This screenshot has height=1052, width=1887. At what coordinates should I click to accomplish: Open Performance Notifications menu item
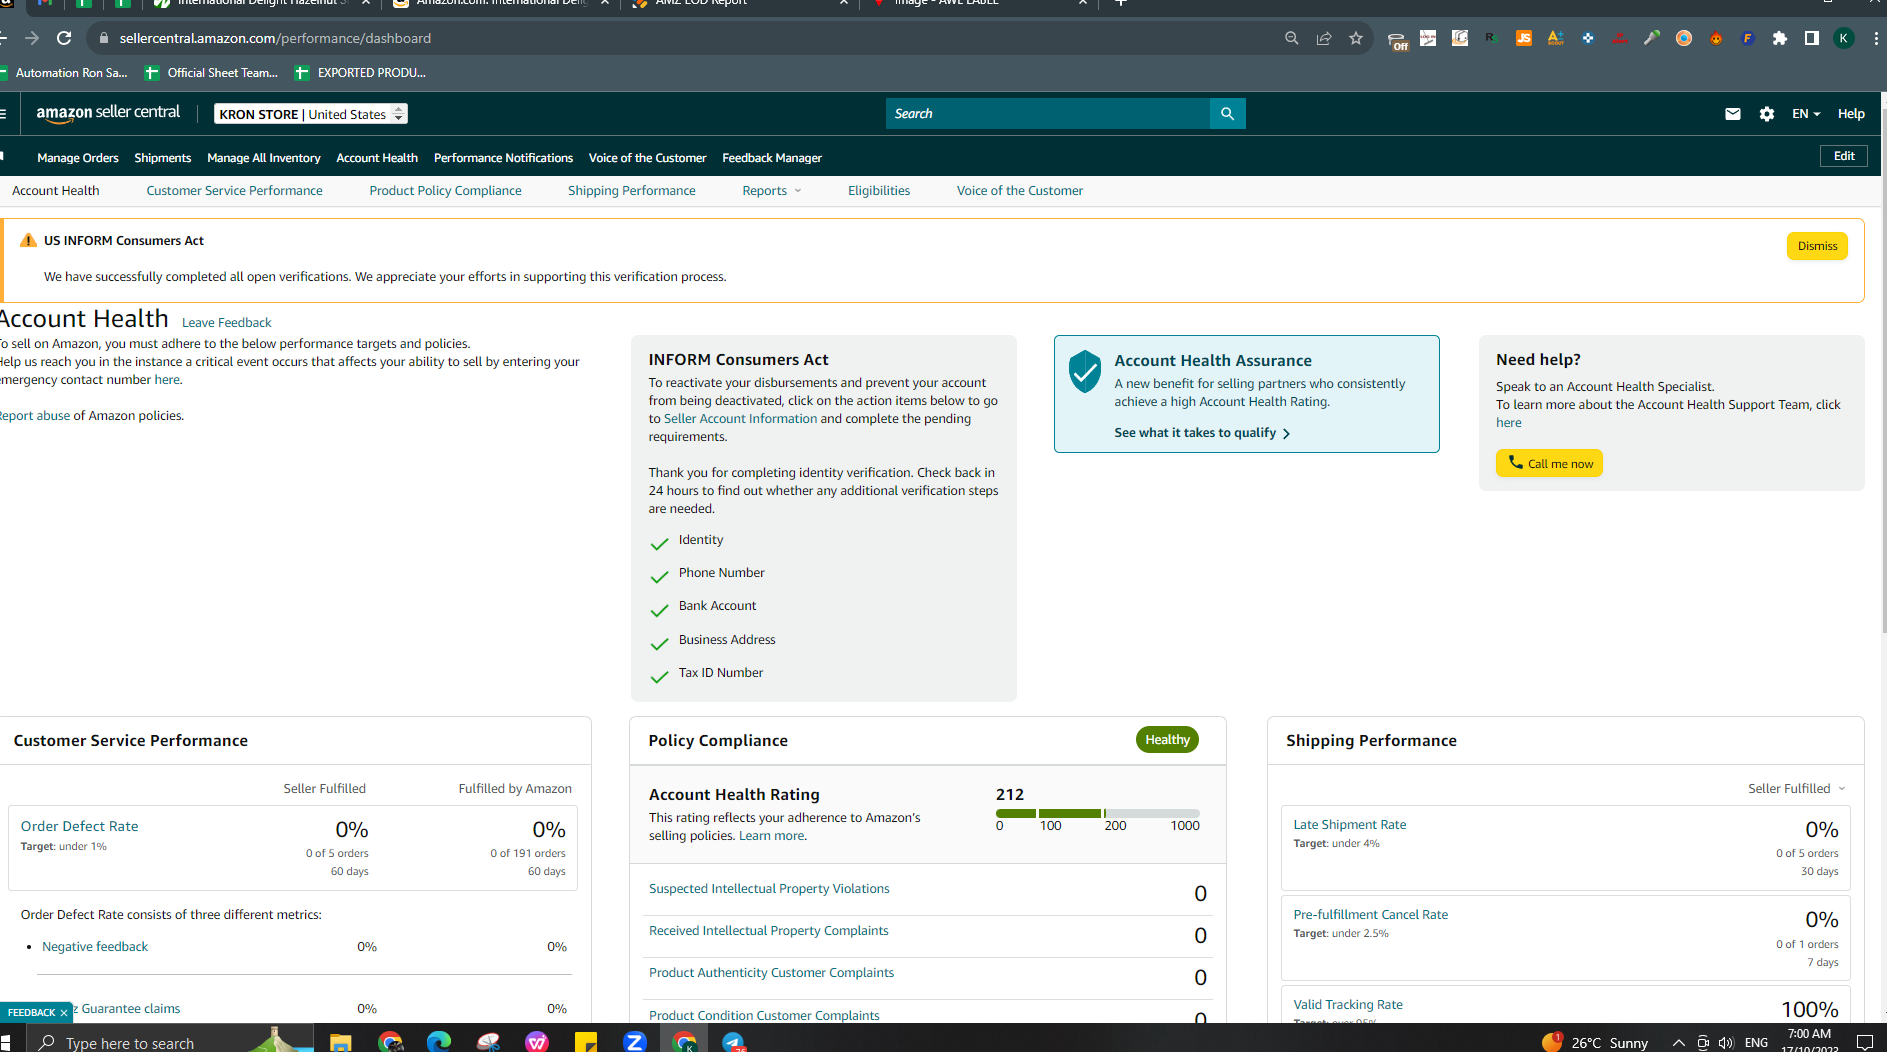tap(503, 158)
